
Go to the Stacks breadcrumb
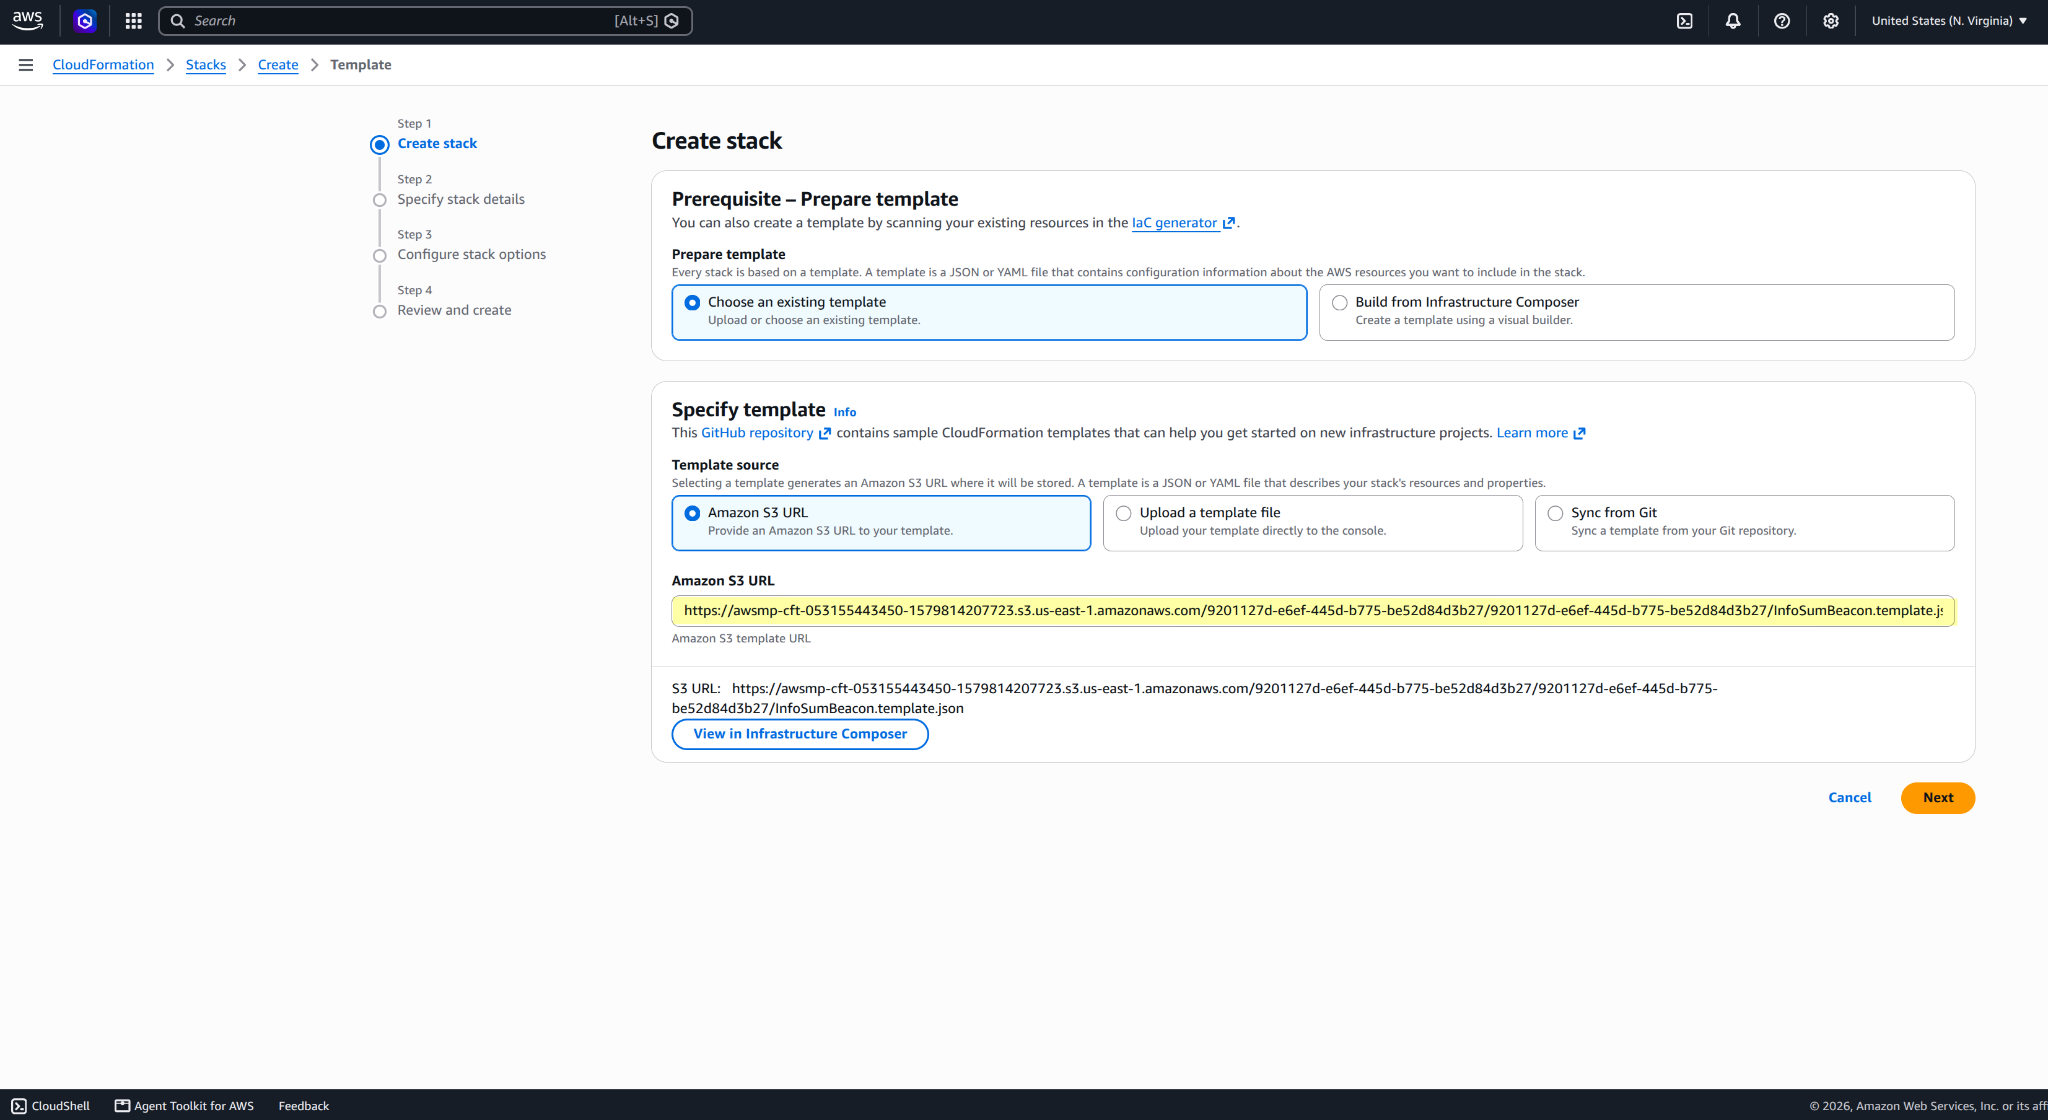tap(206, 65)
